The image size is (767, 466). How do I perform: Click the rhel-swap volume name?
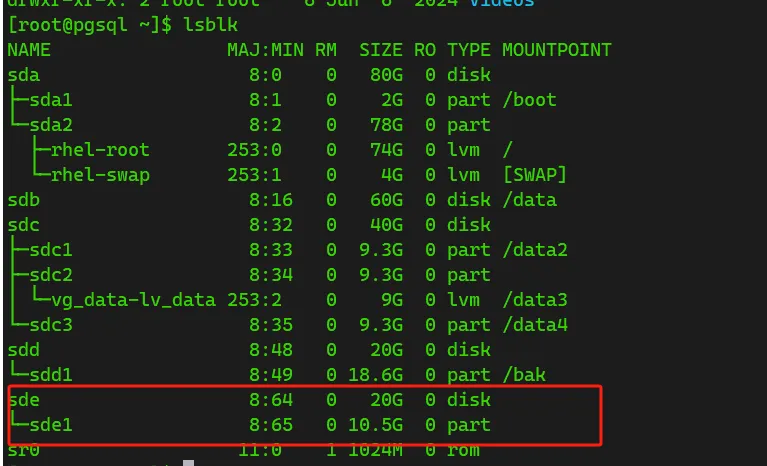(x=100, y=175)
